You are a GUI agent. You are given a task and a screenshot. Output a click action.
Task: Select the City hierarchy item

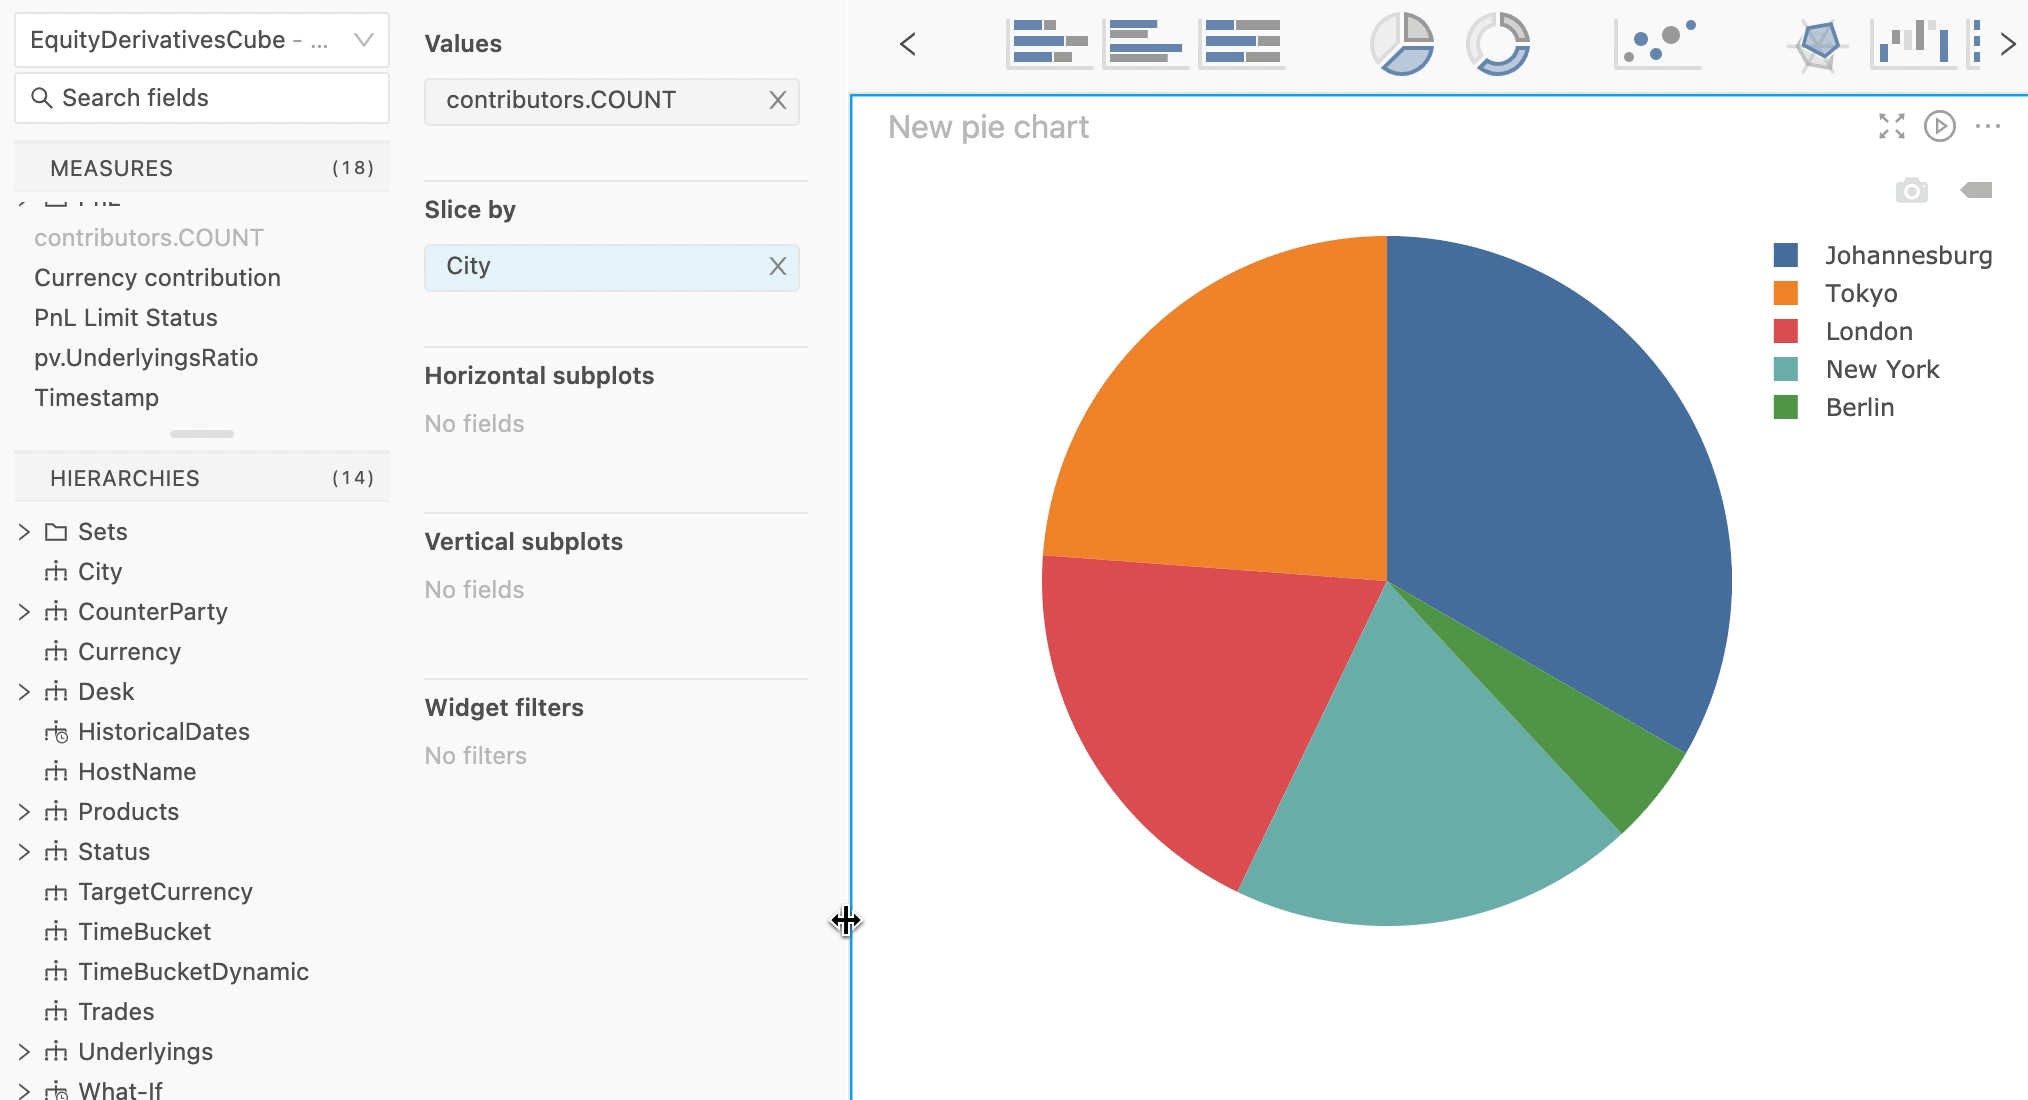tap(102, 570)
